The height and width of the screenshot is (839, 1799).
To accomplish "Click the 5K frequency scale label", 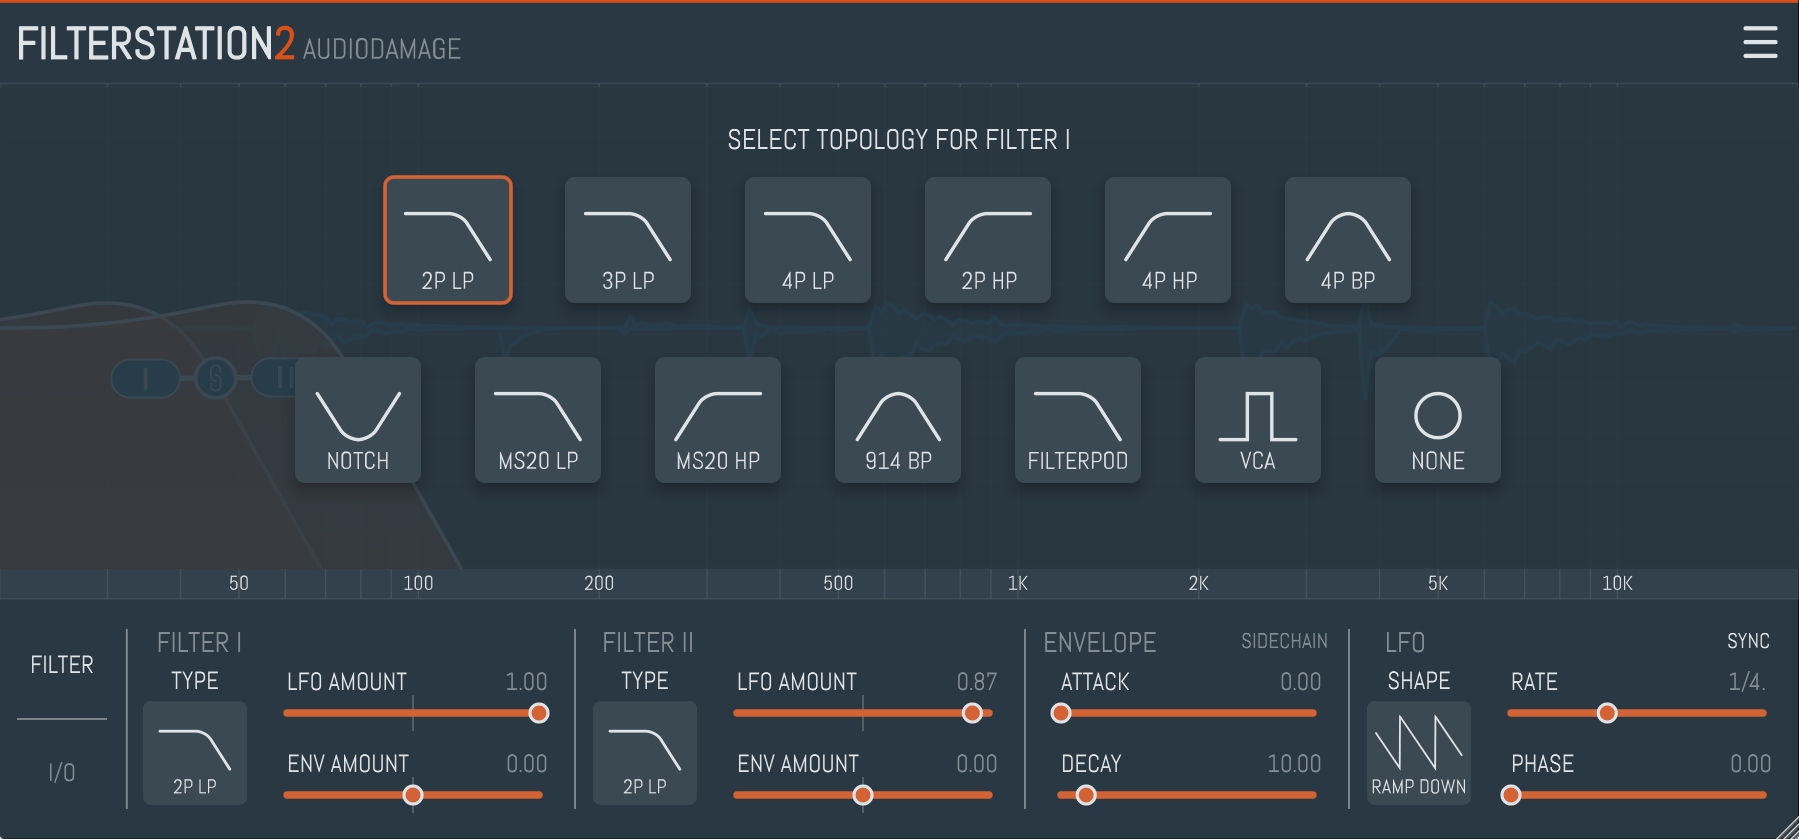I will click(1438, 583).
